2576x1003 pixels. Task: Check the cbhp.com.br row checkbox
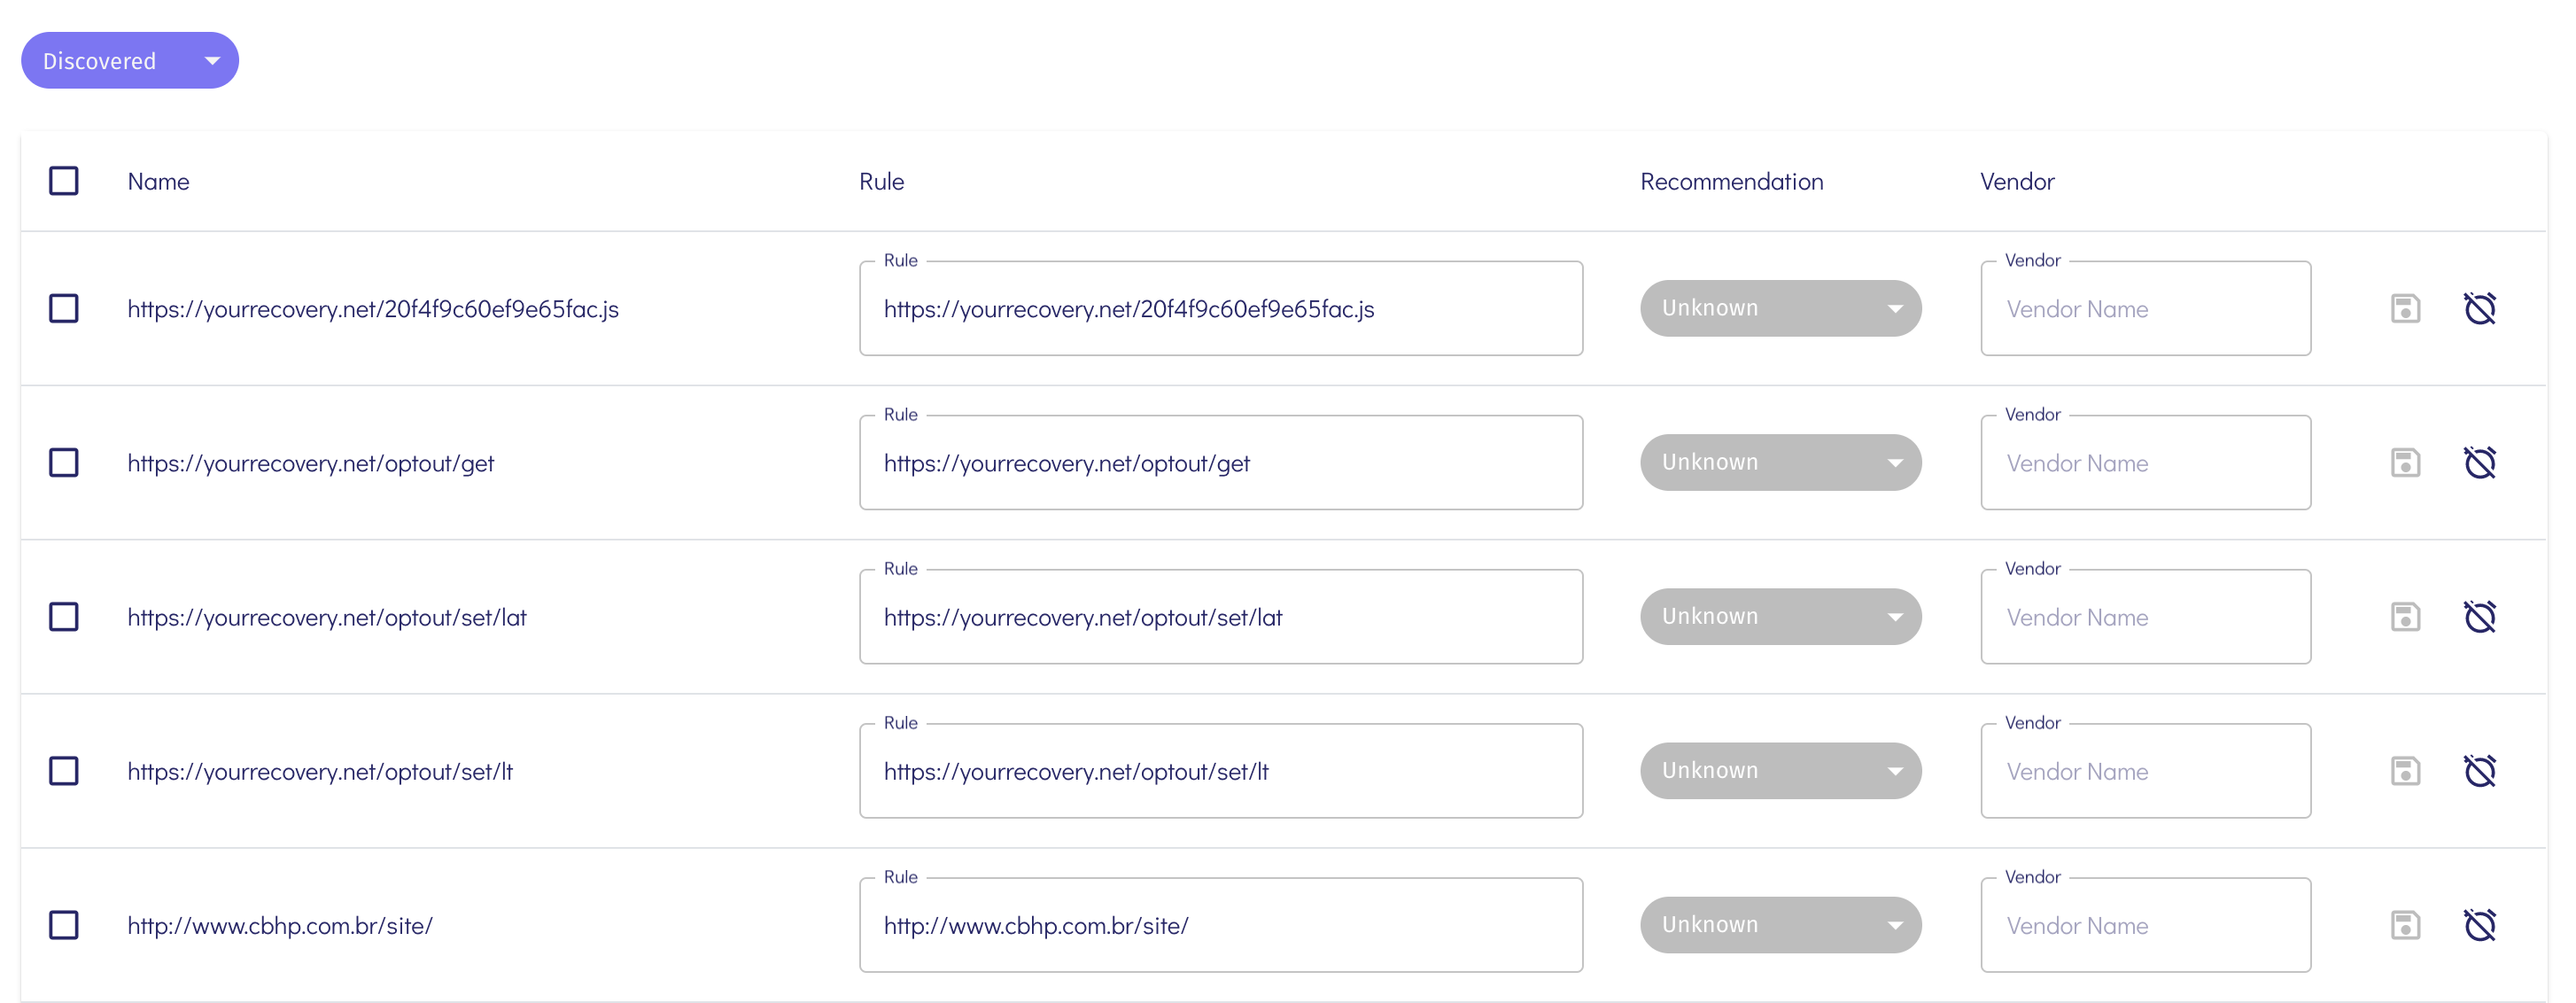coord(64,925)
